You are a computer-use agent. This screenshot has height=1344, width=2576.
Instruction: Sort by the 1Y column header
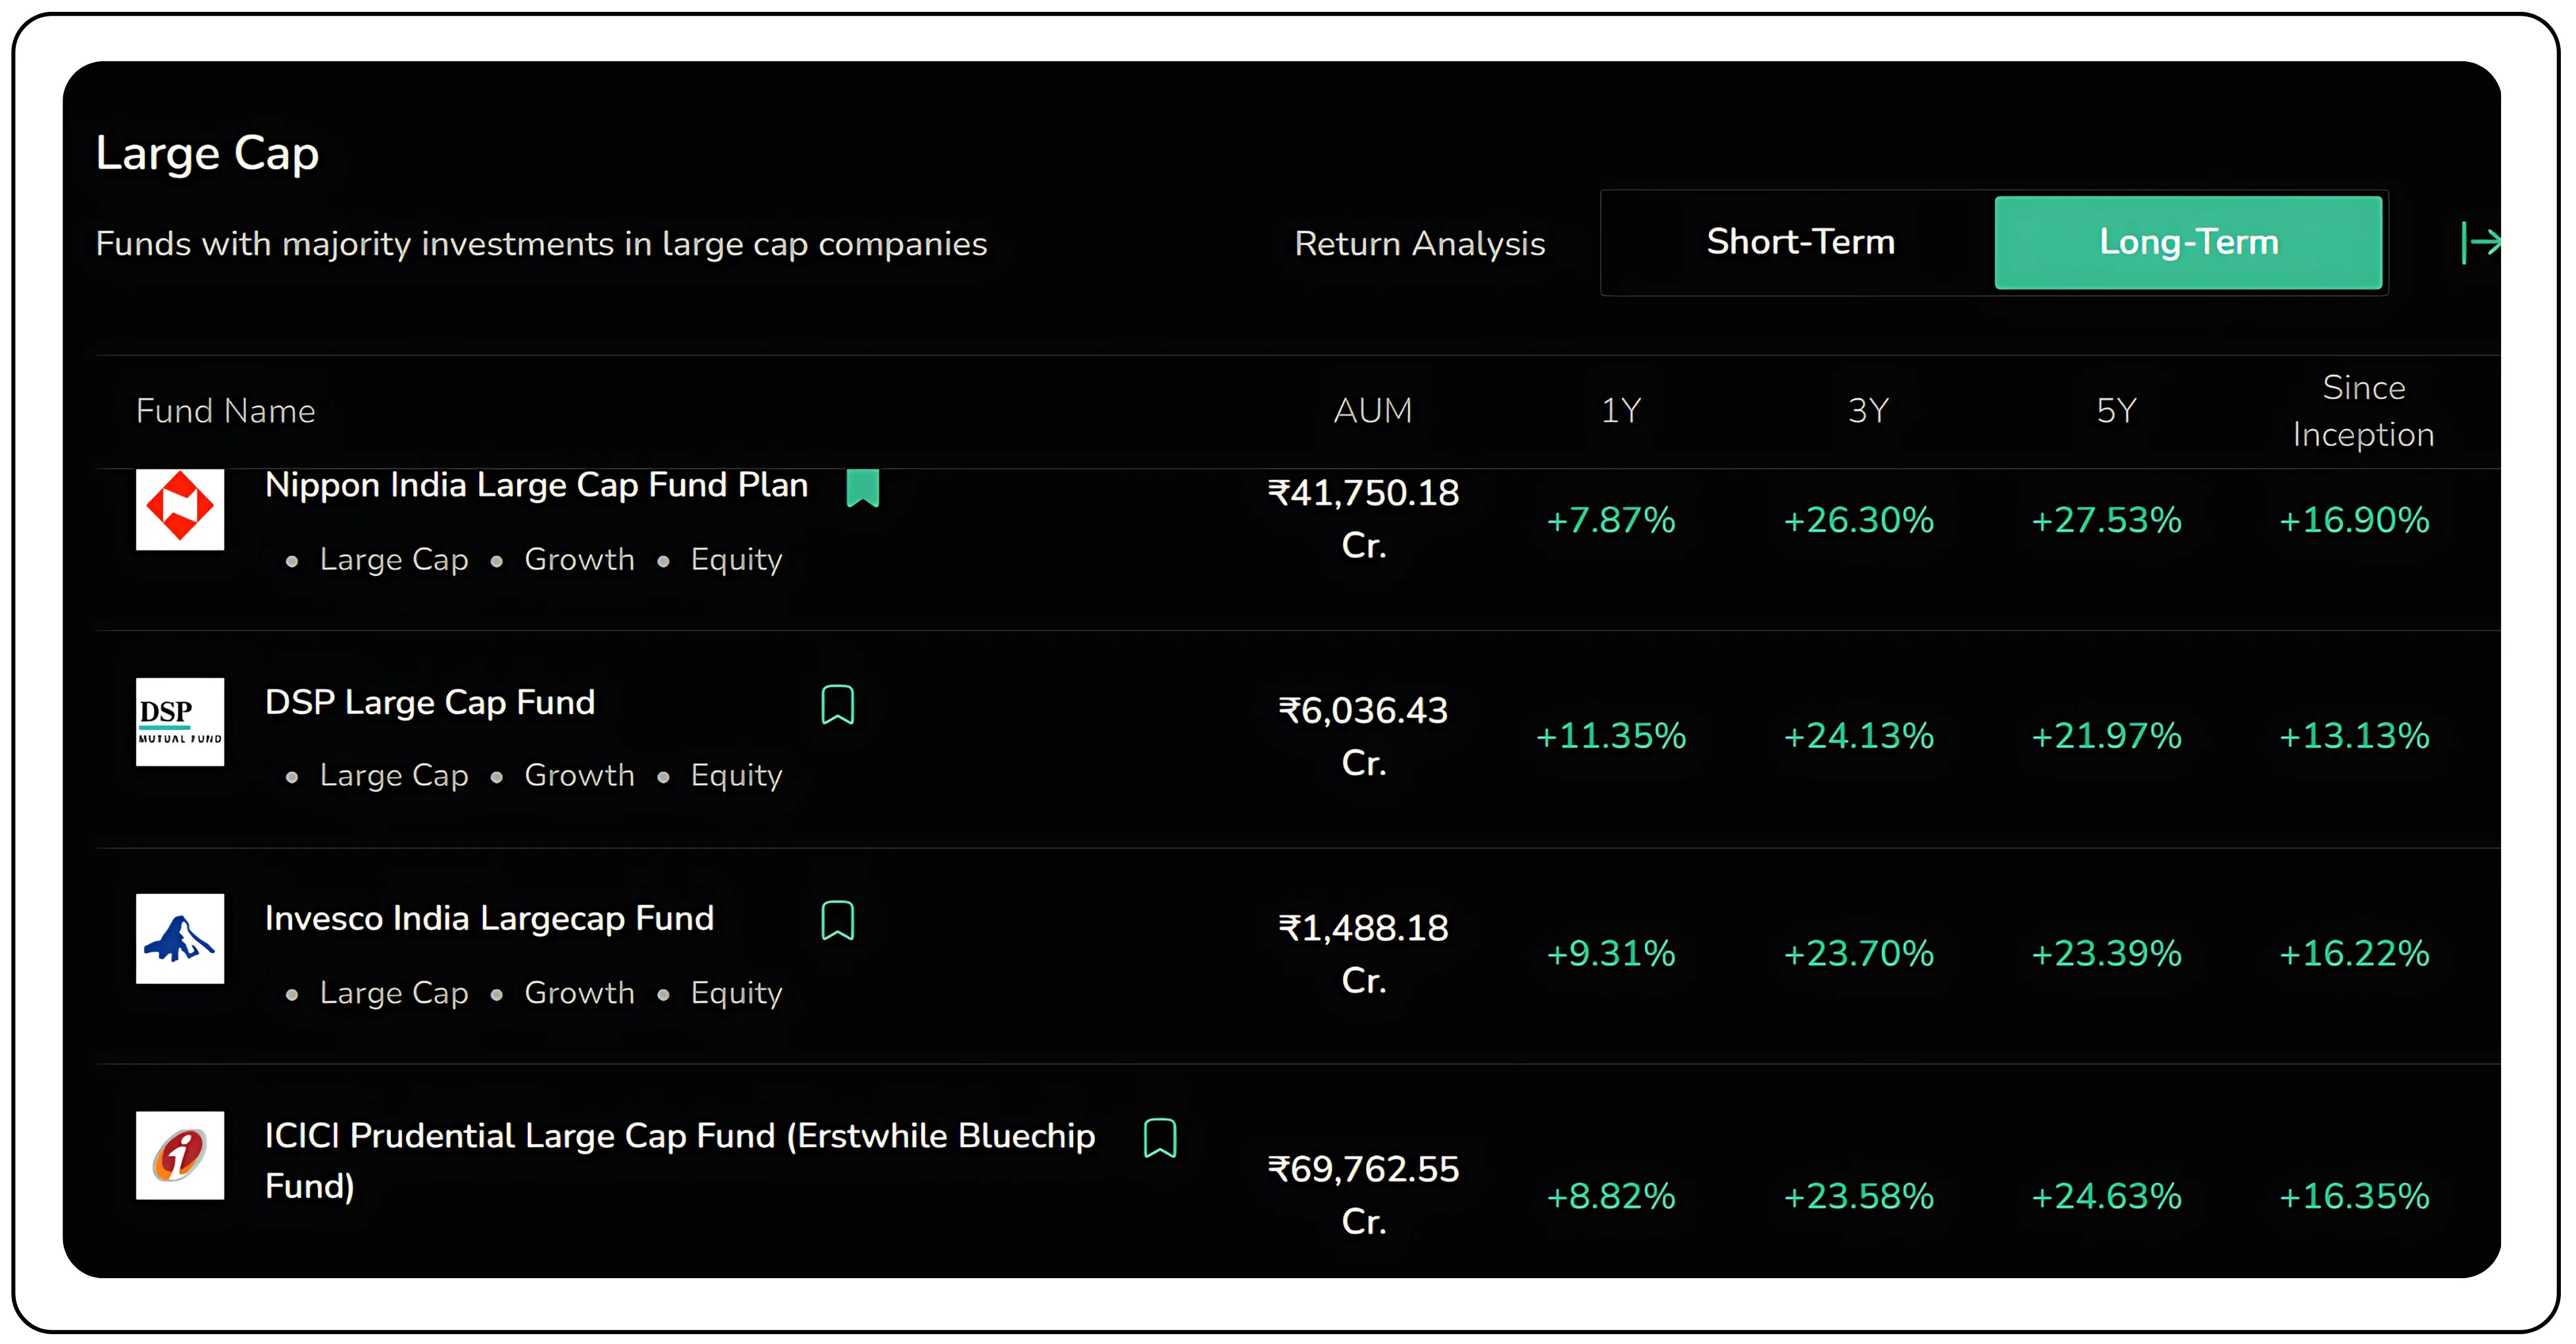click(1620, 410)
